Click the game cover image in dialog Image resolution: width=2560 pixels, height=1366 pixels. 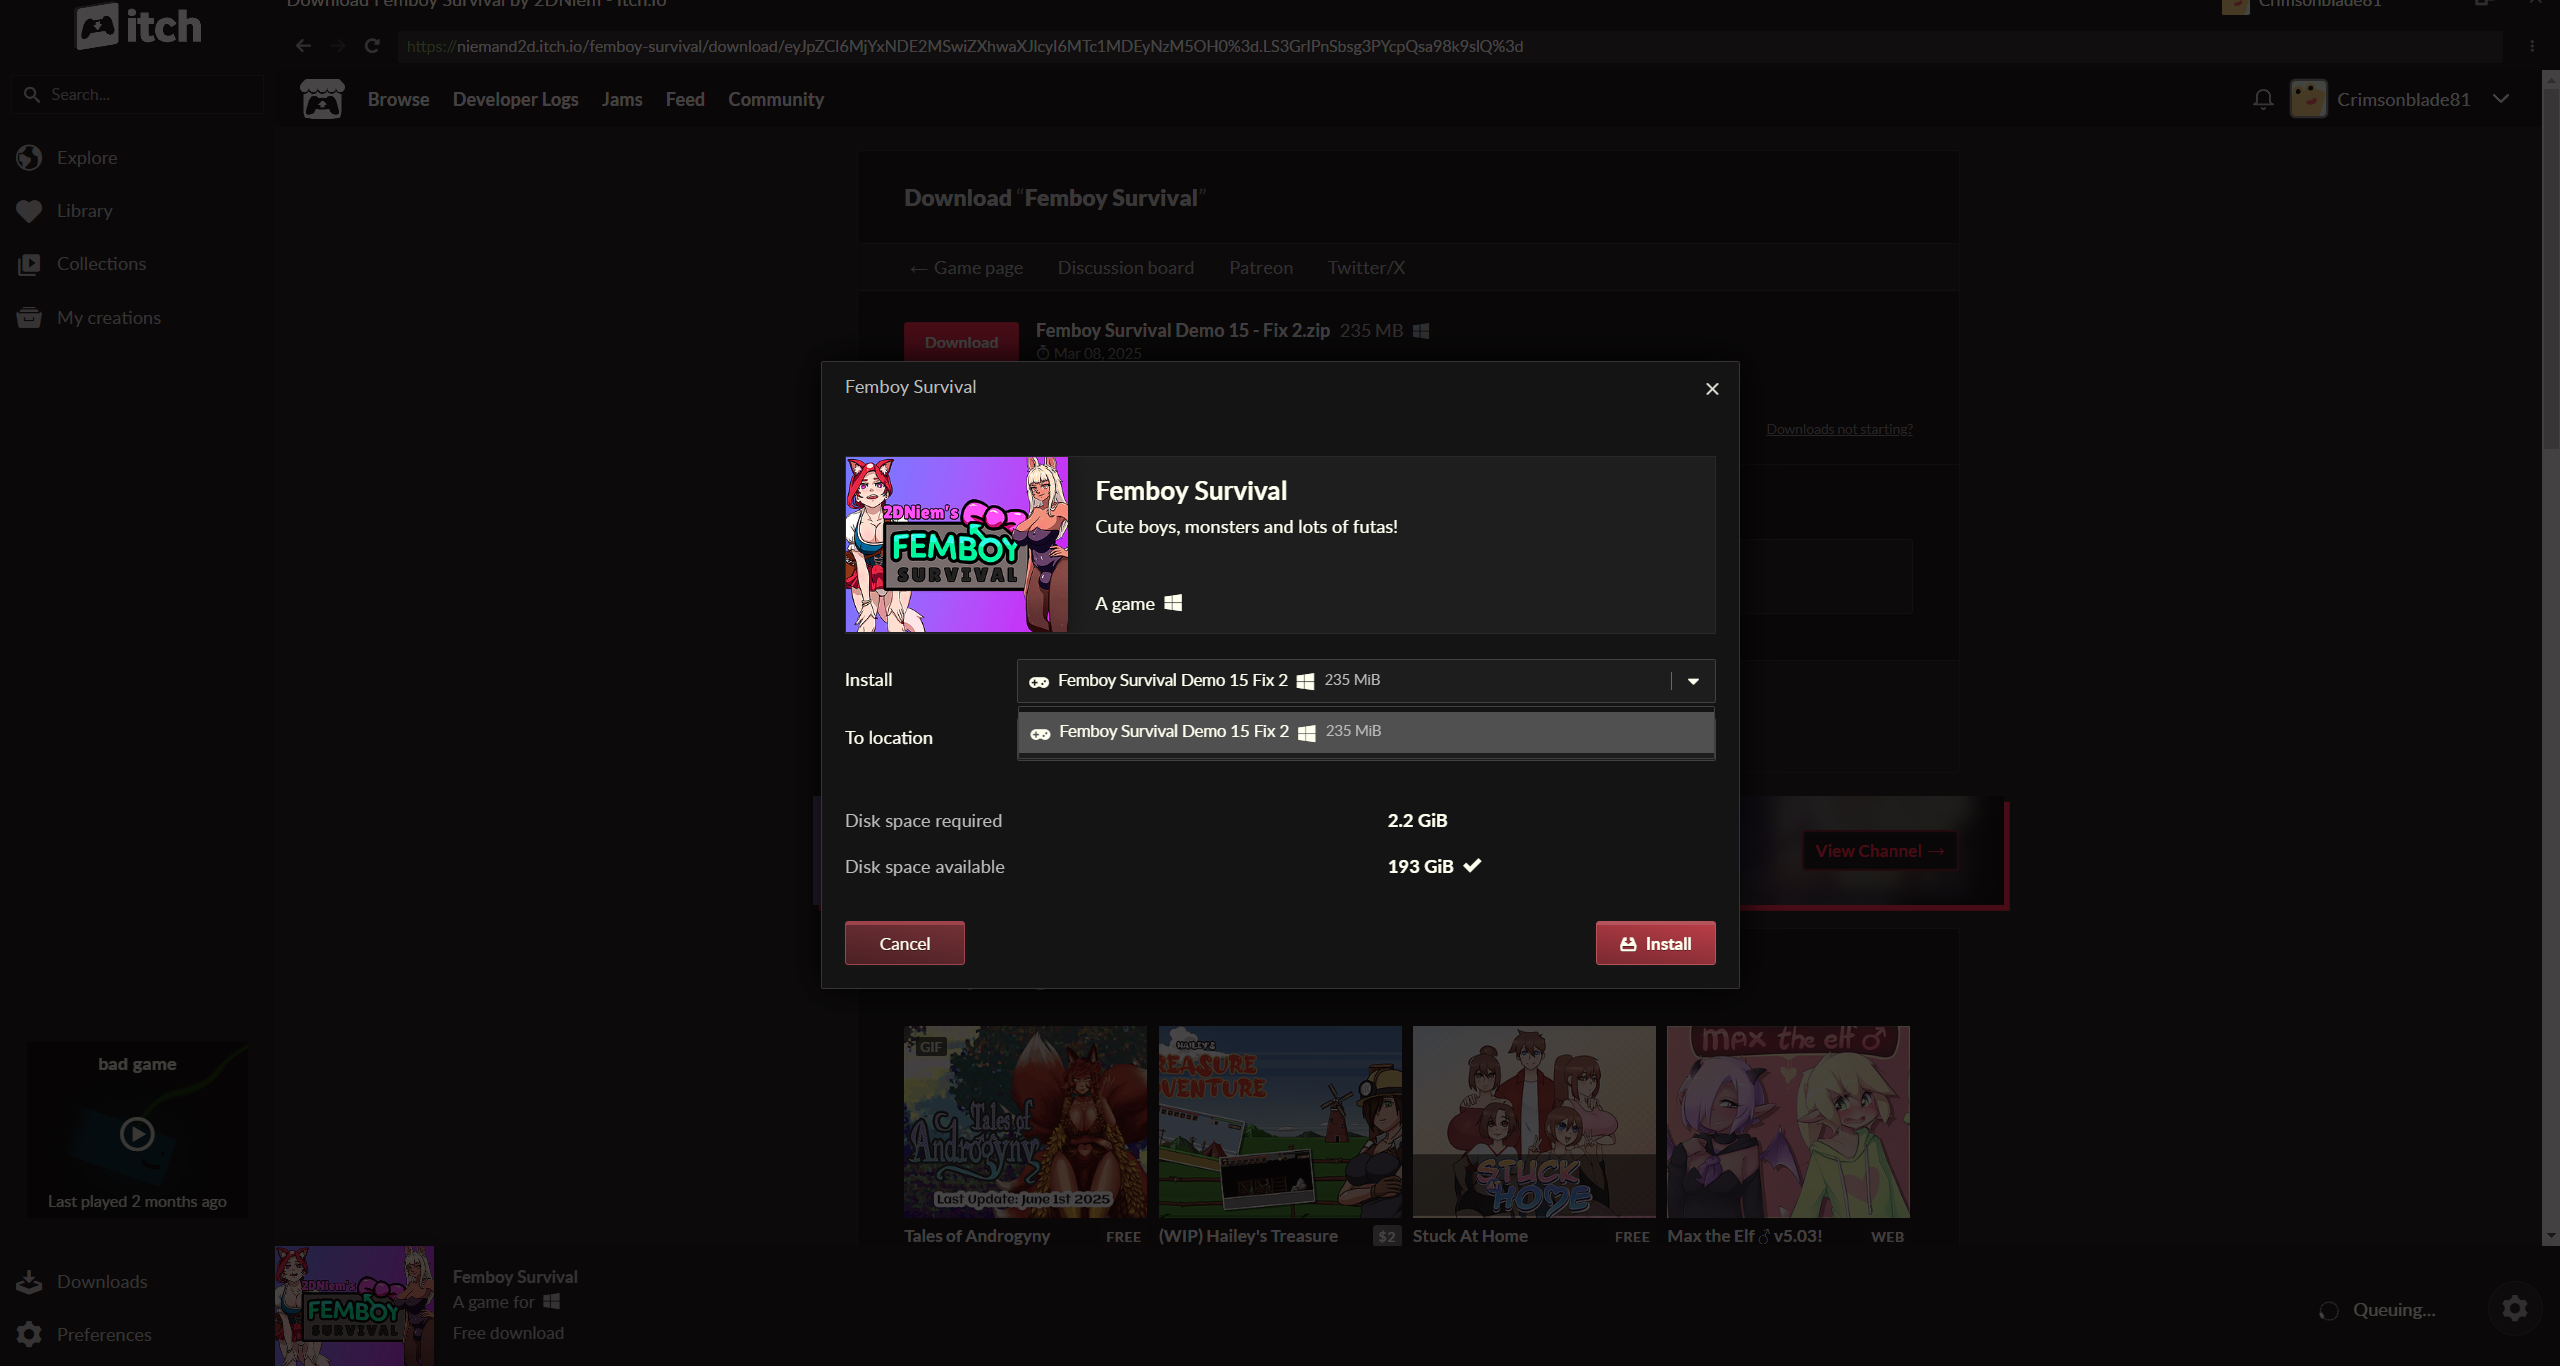(x=956, y=545)
